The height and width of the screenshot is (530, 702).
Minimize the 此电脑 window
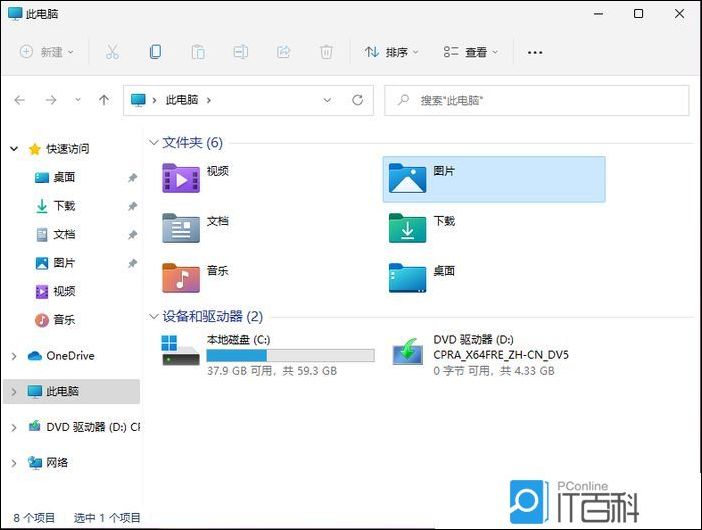coord(598,14)
